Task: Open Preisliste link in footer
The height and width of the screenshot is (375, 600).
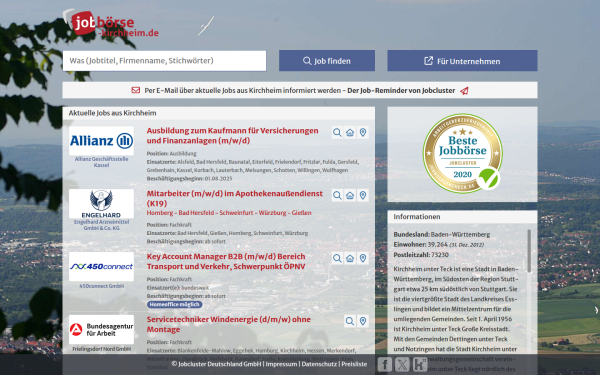Action: pos(354,364)
